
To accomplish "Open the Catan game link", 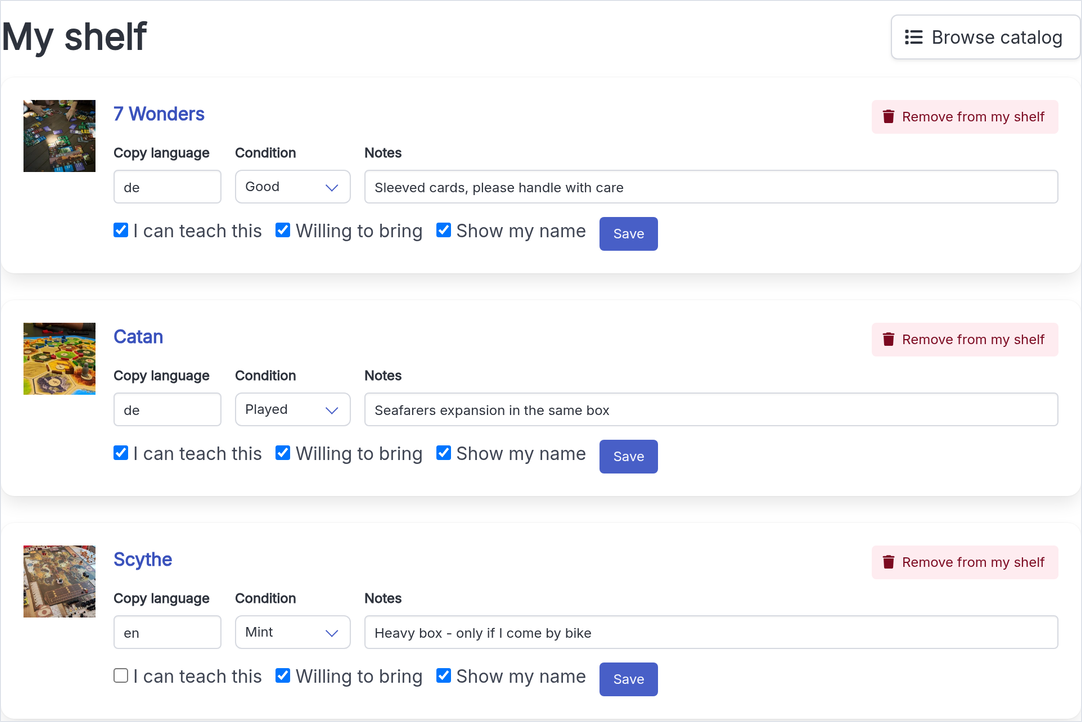I will (x=138, y=337).
